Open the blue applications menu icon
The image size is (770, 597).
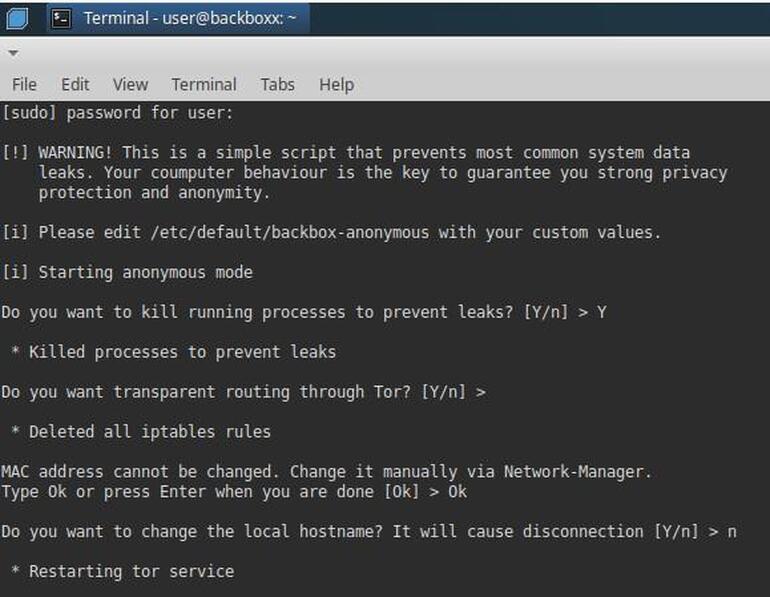click(x=17, y=19)
